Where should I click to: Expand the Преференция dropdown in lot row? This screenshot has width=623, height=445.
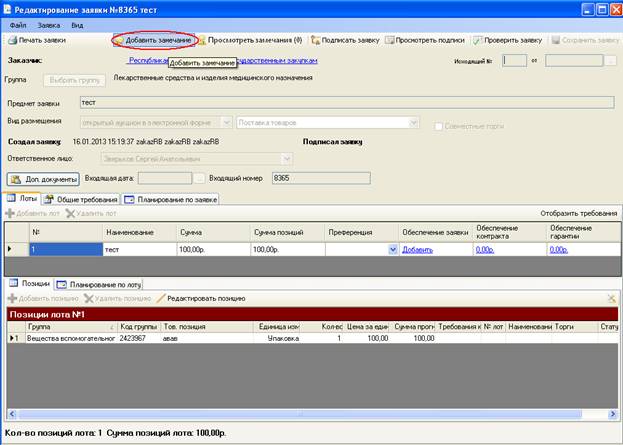[393, 250]
